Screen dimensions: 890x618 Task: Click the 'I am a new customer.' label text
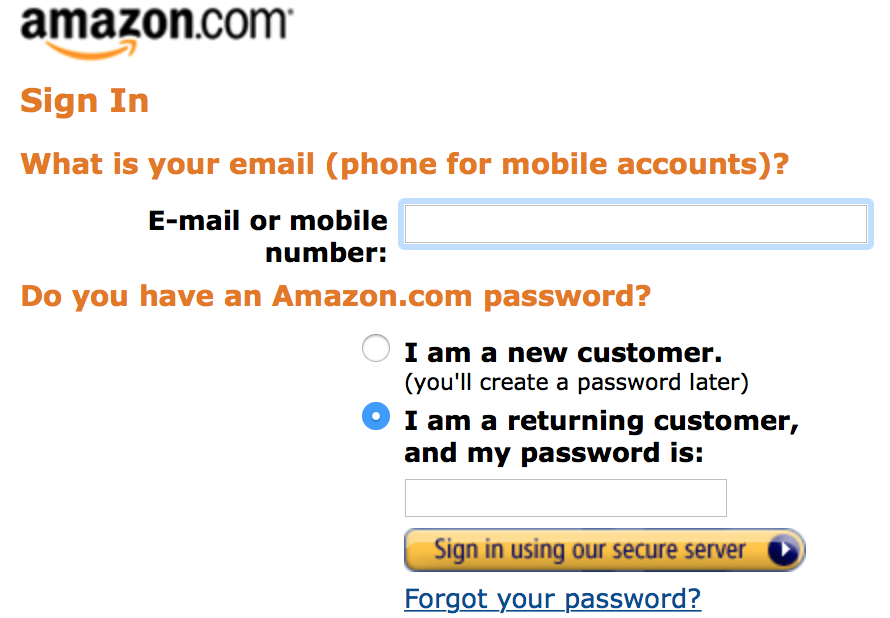(x=562, y=352)
